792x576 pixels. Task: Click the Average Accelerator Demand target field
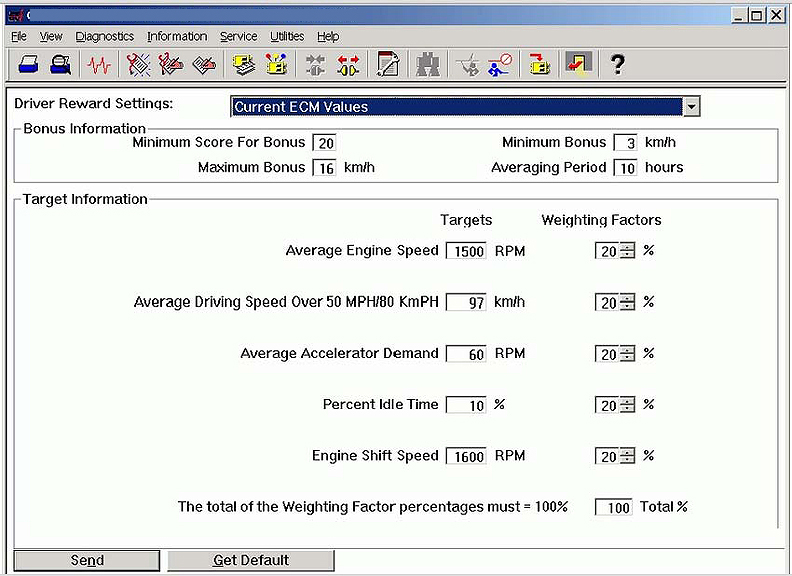pyautogui.click(x=466, y=354)
